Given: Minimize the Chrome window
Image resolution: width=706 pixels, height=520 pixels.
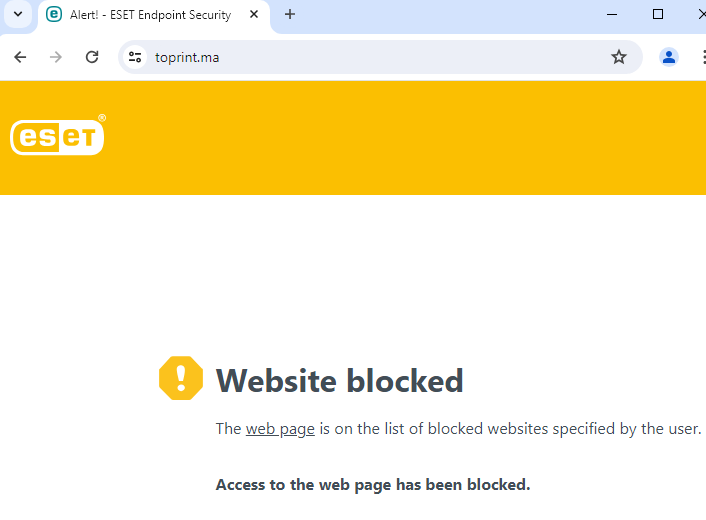Looking at the screenshot, I should tap(612, 14).
